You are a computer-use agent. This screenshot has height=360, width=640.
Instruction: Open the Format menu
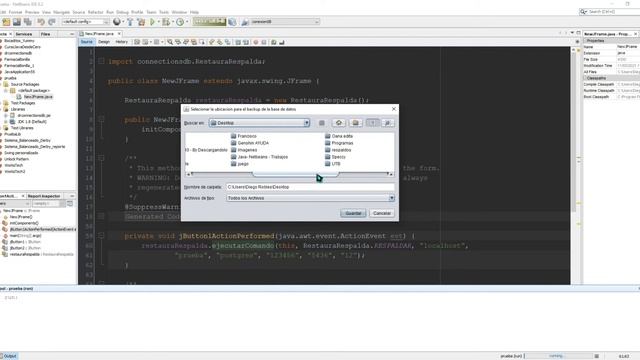15,12
